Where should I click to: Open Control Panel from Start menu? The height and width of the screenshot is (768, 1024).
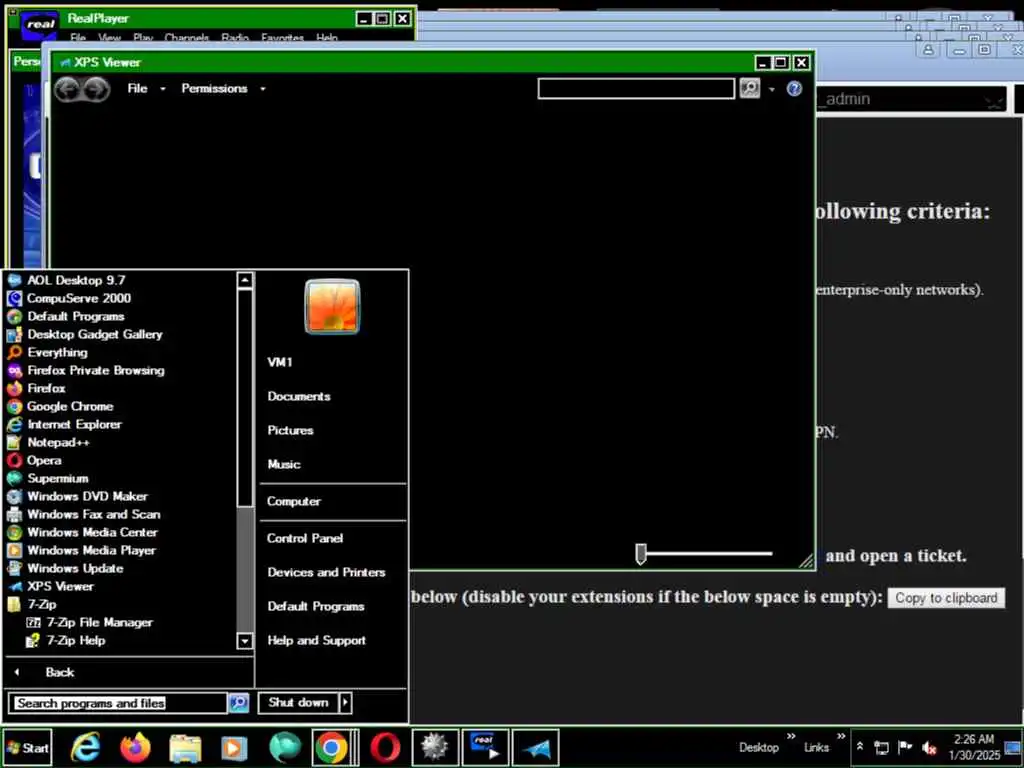click(304, 538)
